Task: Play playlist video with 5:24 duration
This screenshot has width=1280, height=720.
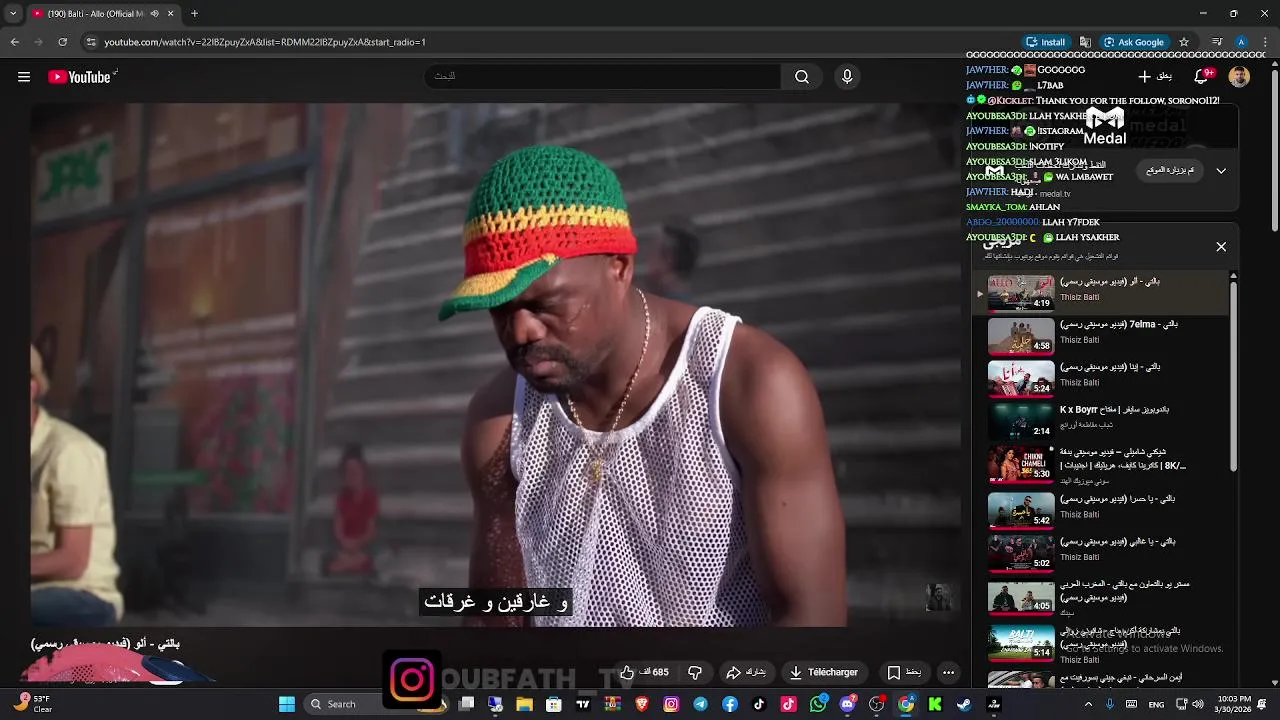Action: click(x=1021, y=378)
